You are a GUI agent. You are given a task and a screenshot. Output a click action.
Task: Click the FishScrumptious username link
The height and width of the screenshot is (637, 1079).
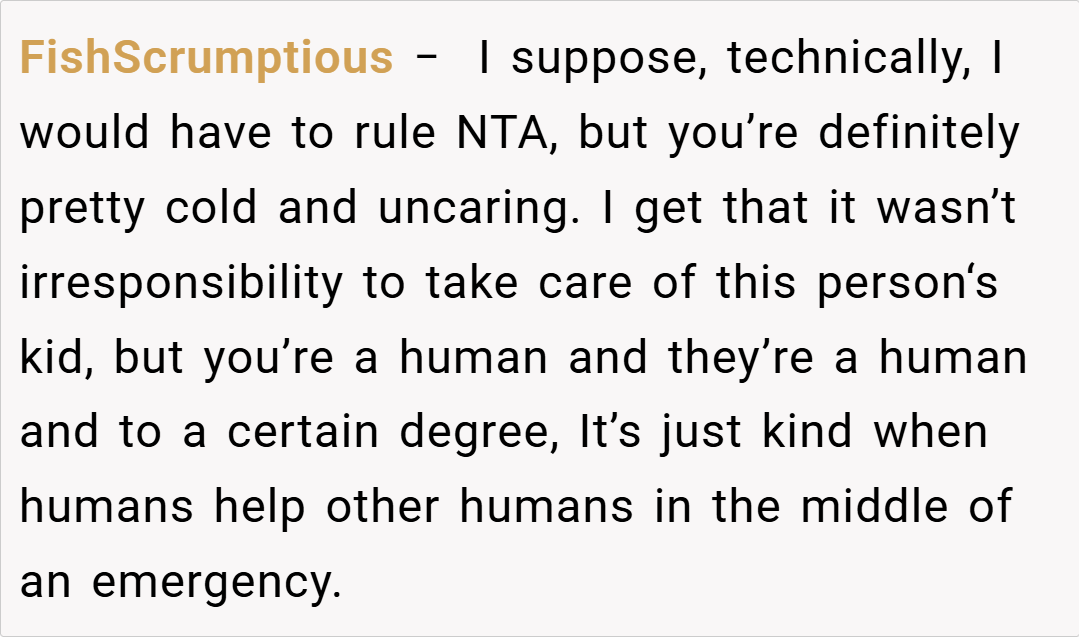[x=206, y=59]
